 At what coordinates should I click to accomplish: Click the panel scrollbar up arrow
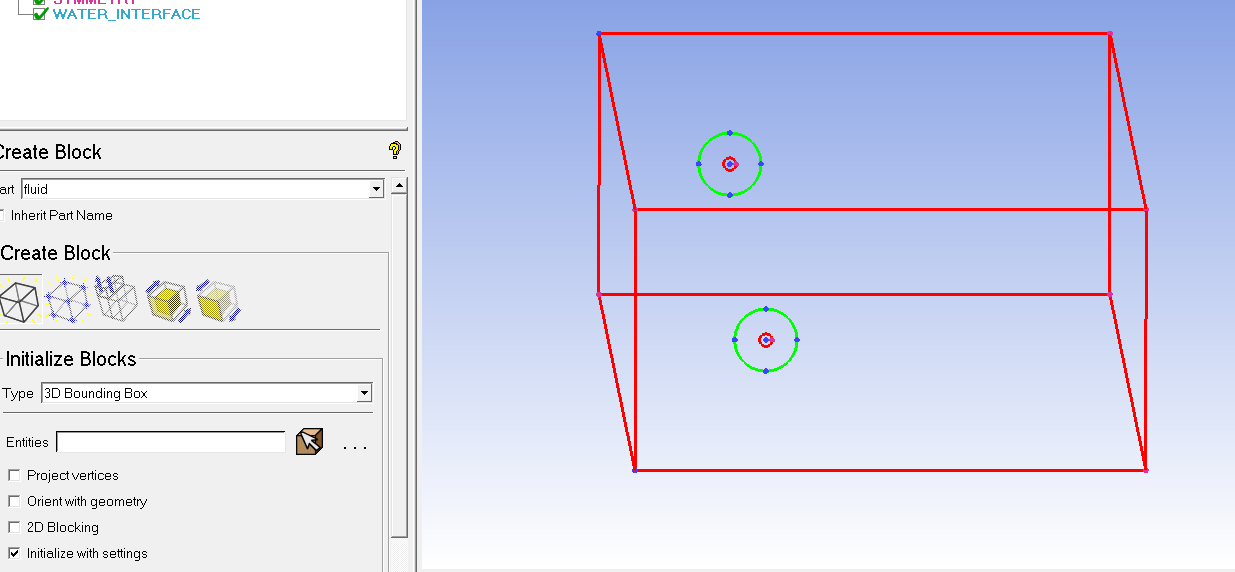click(400, 187)
